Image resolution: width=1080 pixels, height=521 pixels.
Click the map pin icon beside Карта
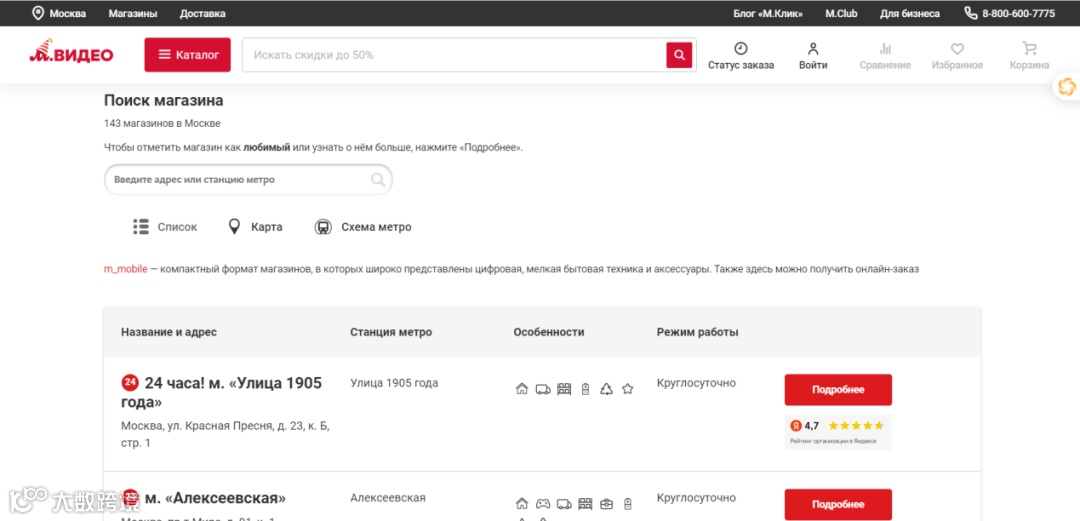[x=234, y=227]
